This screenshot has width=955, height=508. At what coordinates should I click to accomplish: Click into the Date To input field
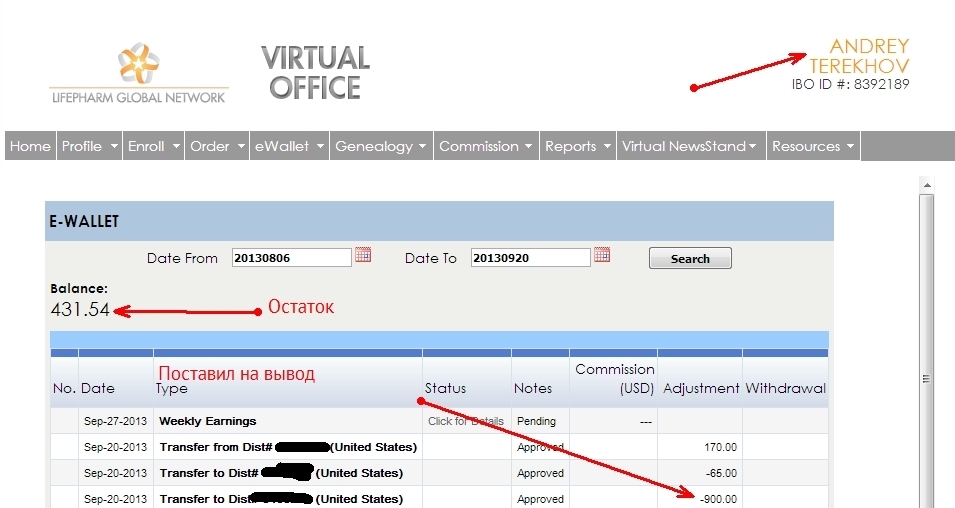[x=530, y=258]
